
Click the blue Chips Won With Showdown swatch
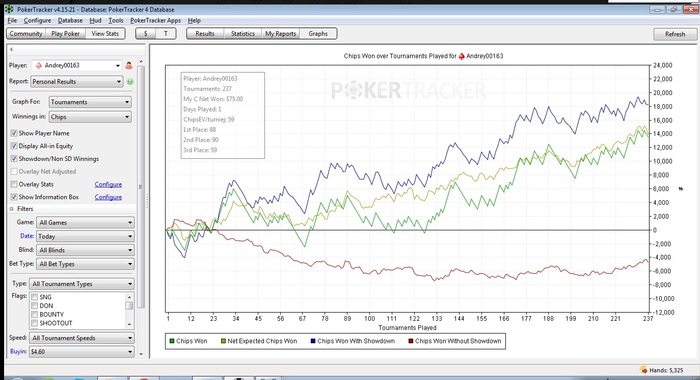click(313, 341)
